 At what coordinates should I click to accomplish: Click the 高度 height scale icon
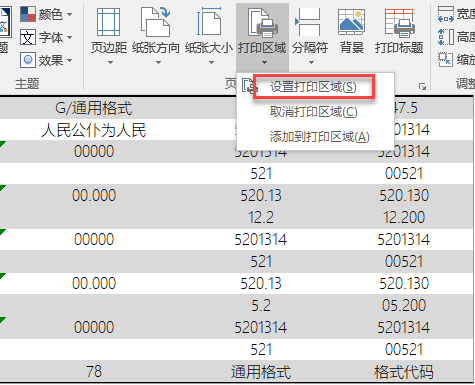(446, 37)
